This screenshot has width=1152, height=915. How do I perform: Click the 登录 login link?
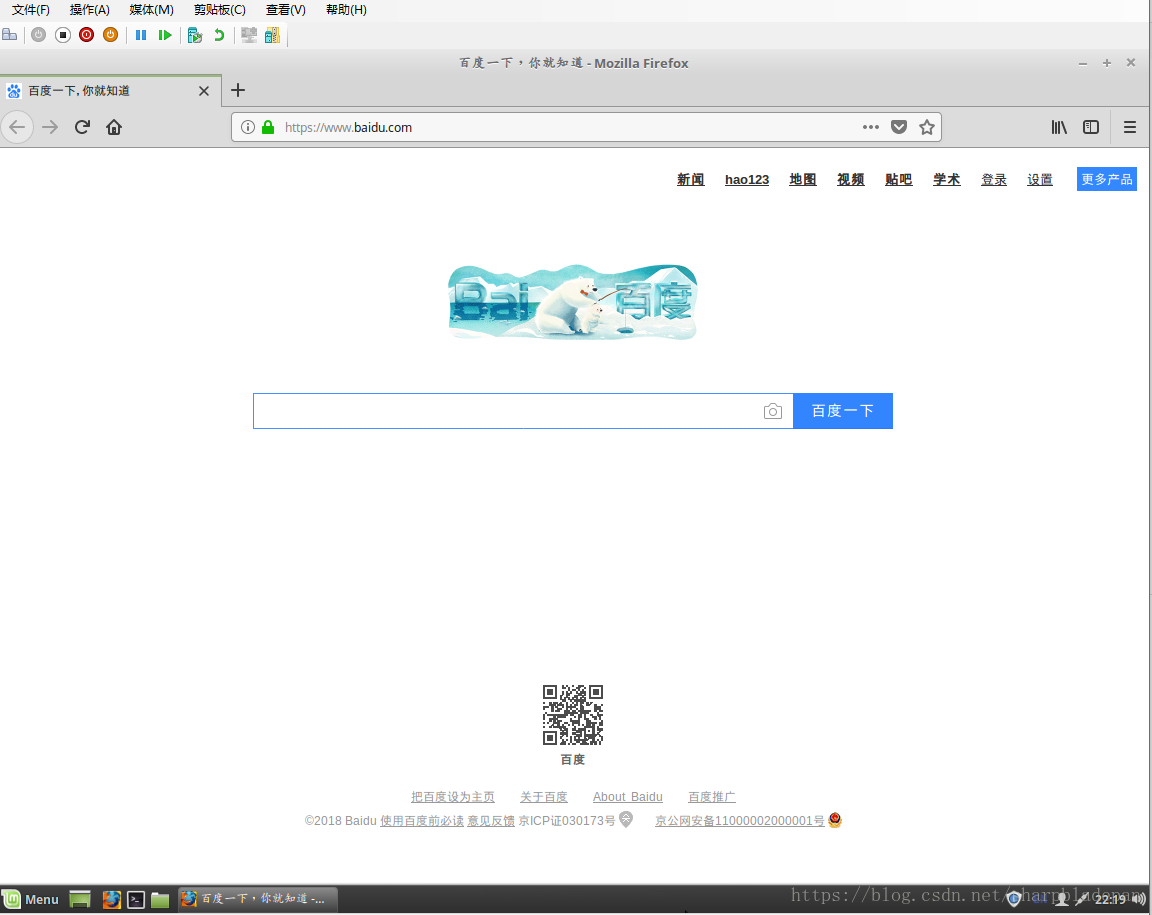994,179
